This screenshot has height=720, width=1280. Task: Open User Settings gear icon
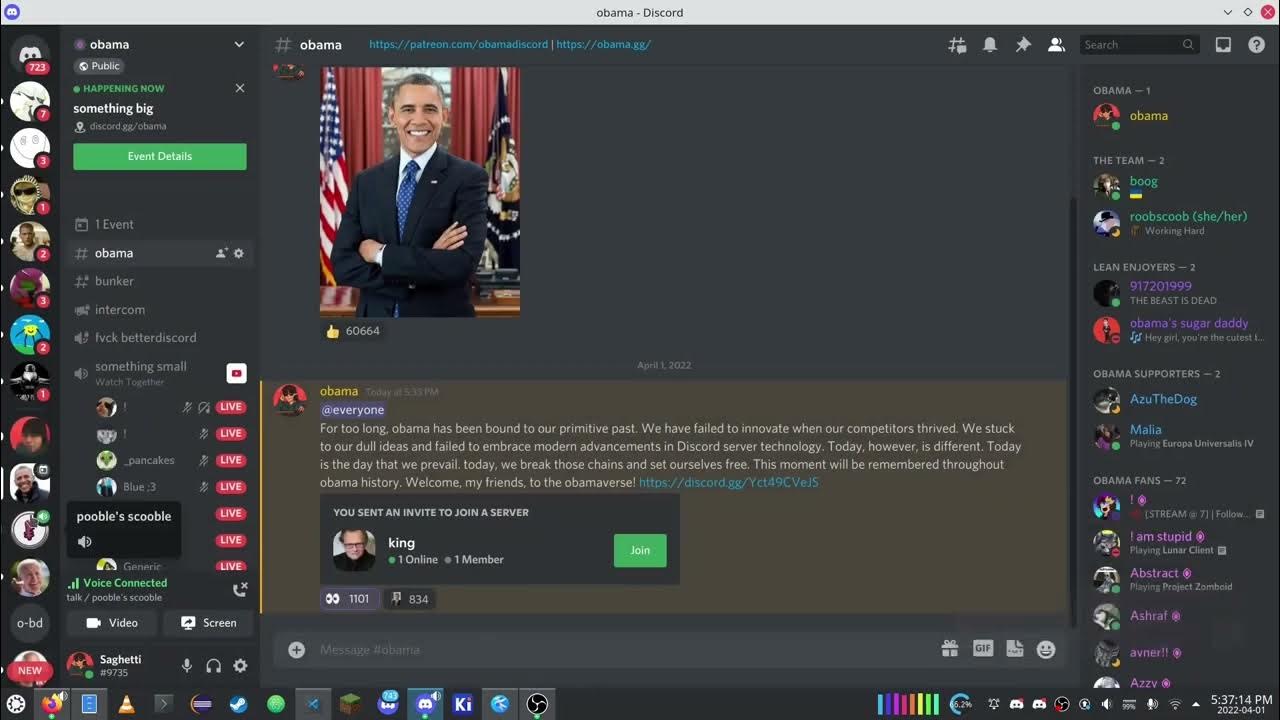pos(240,665)
